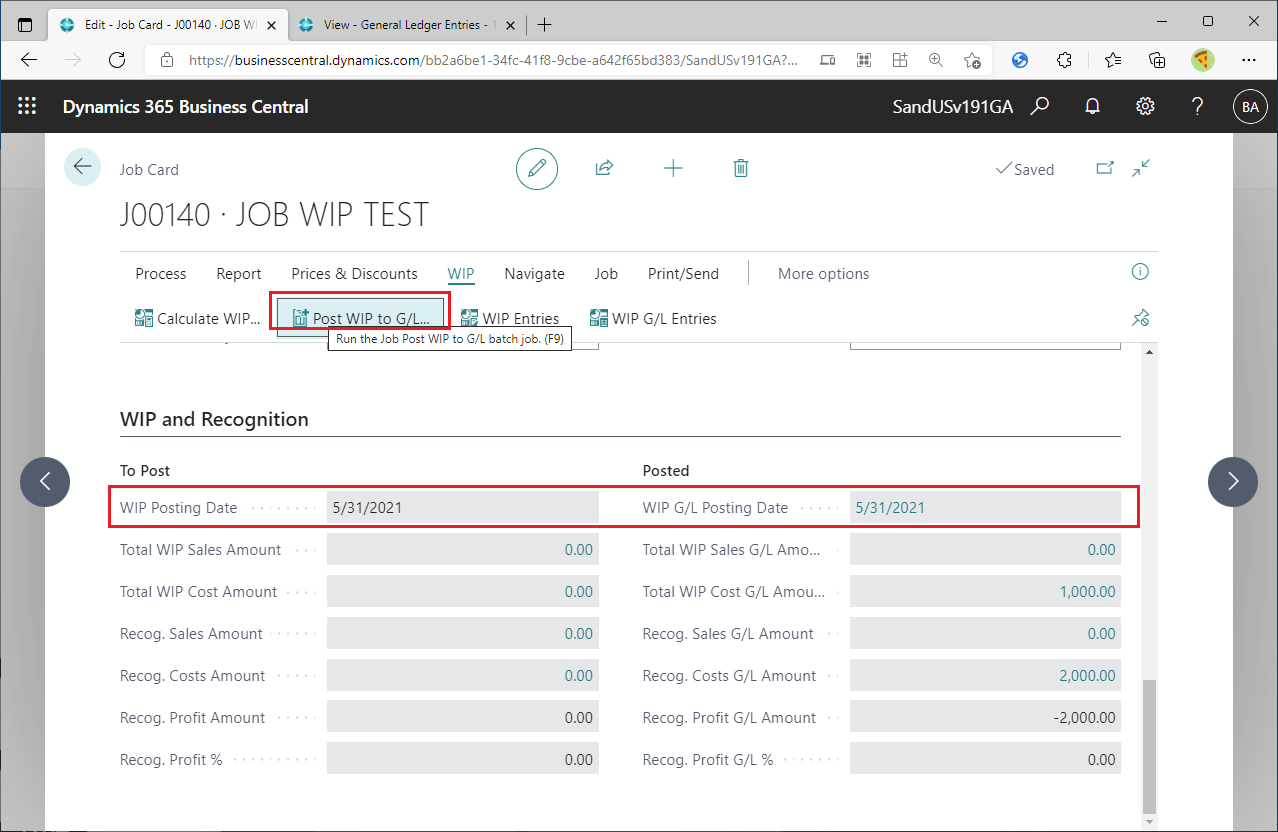The image size is (1278, 832).
Task: Open the Microsoft 365 app launcher grid
Action: point(27,106)
